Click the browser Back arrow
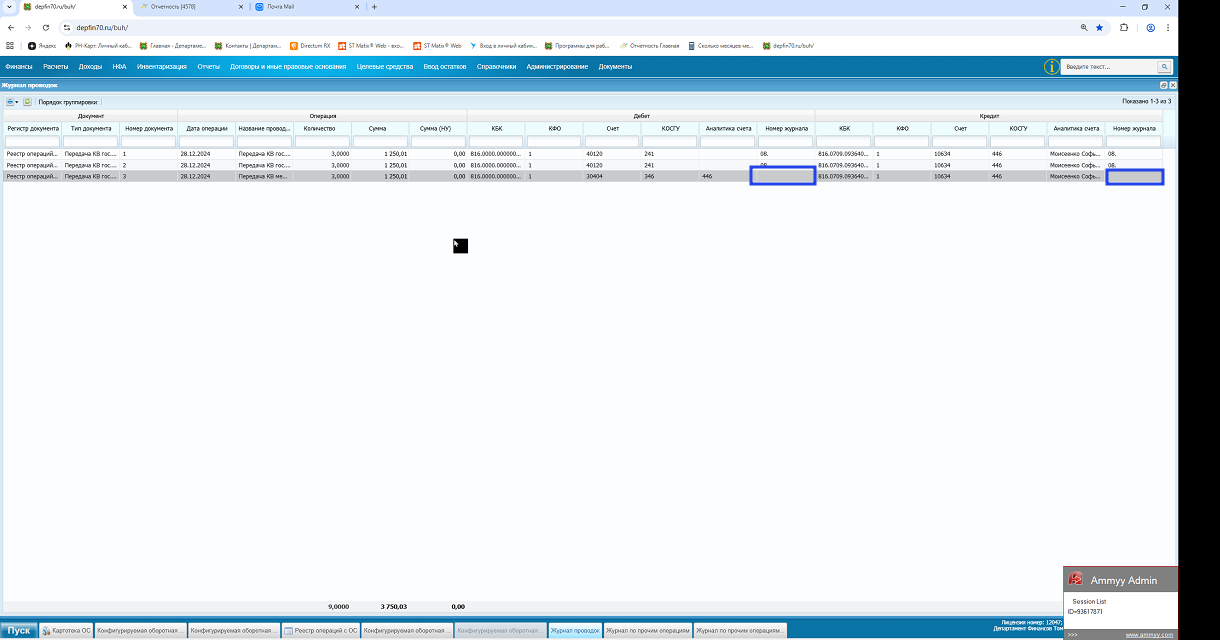 pos(11,27)
